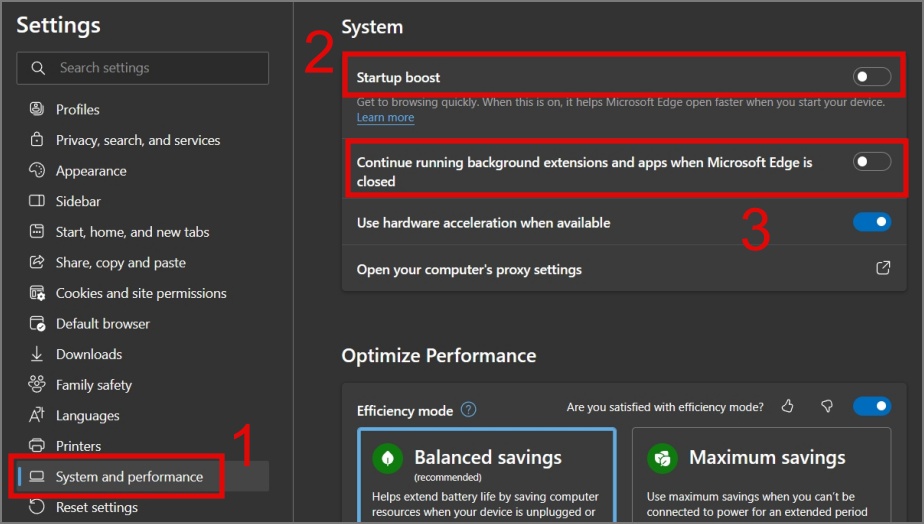The width and height of the screenshot is (924, 524).
Task: Click the Maximum savings green icon
Action: [x=662, y=458]
